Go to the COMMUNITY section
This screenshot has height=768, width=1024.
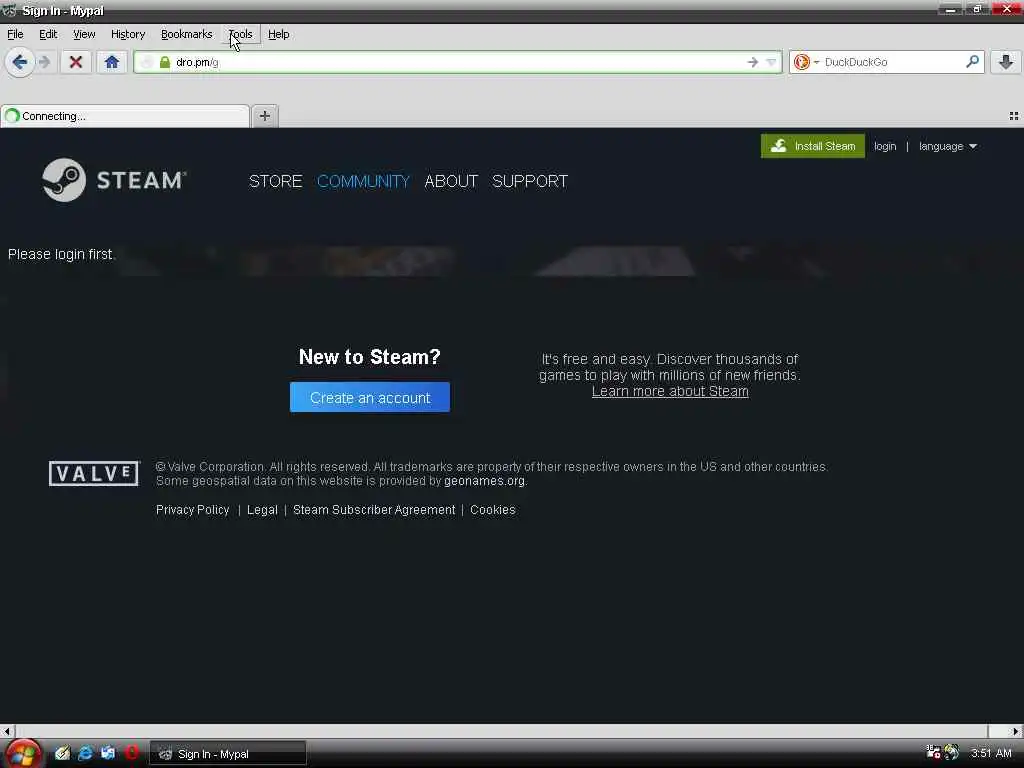[x=363, y=181]
